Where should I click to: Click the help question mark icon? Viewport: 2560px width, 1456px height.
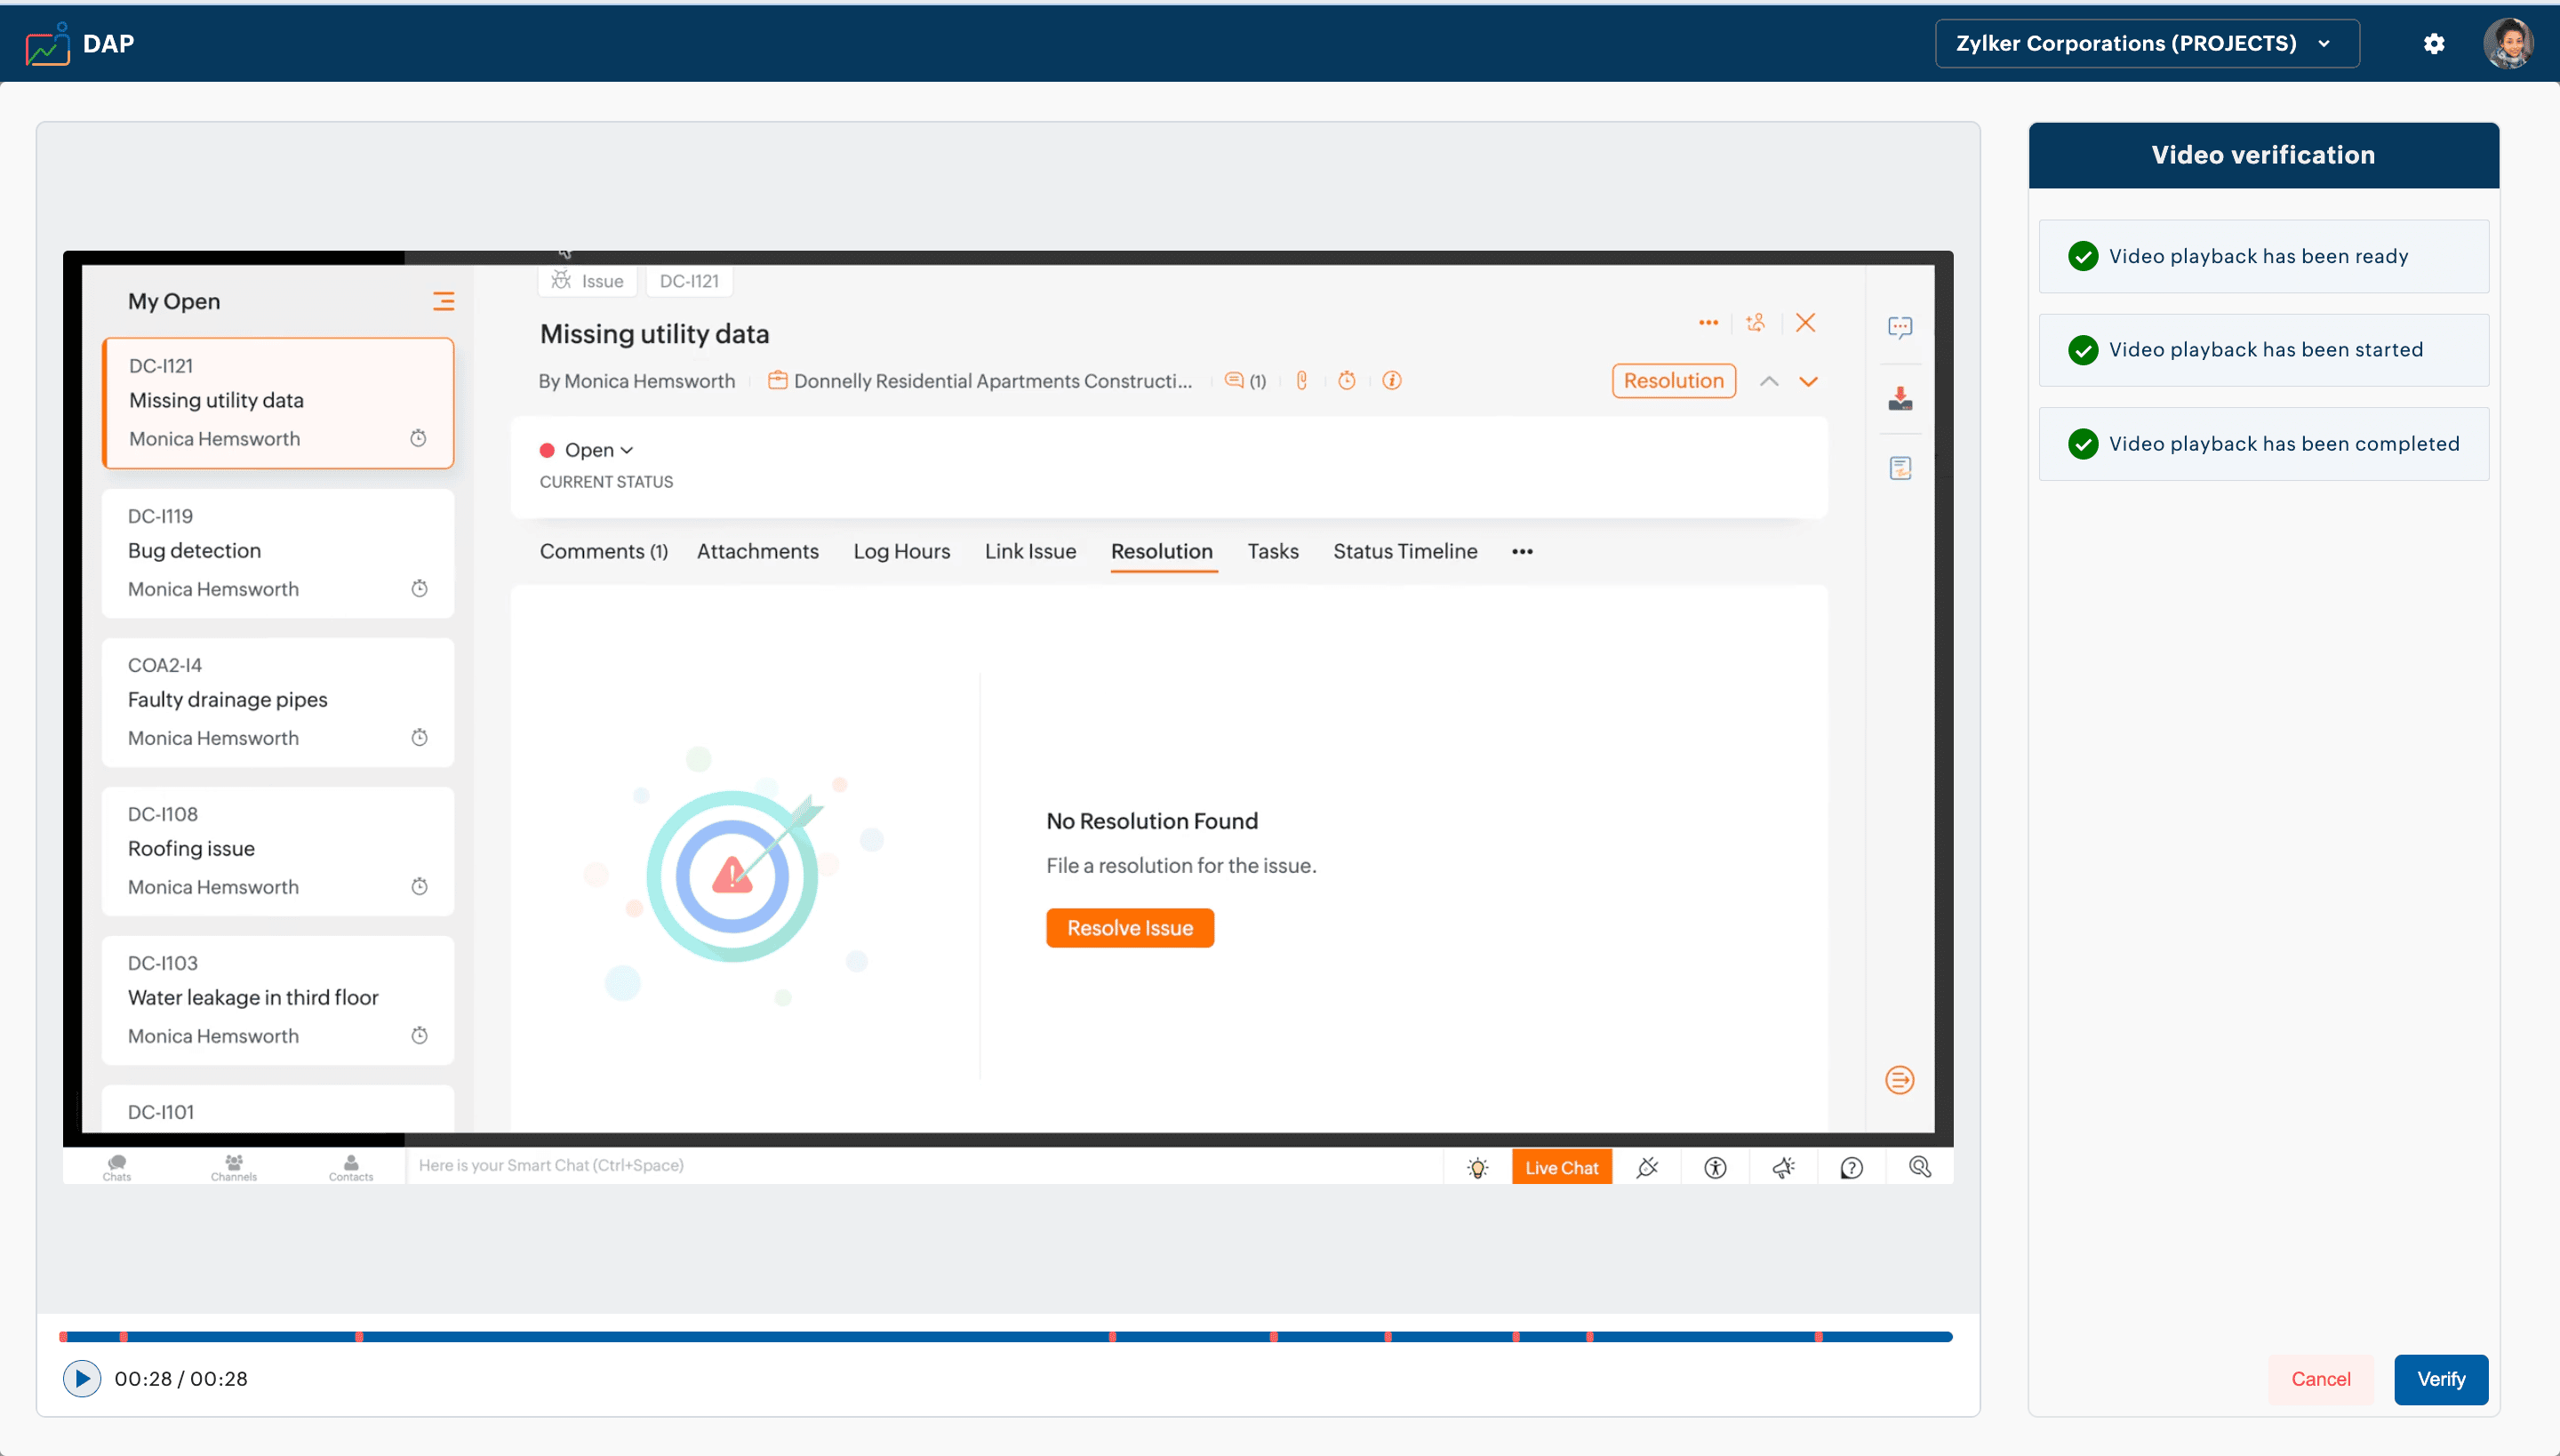click(x=1851, y=1167)
